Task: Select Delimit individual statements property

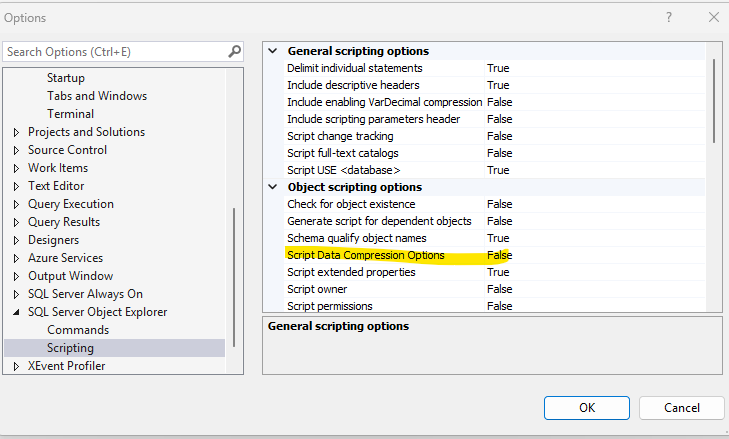Action: [x=355, y=68]
